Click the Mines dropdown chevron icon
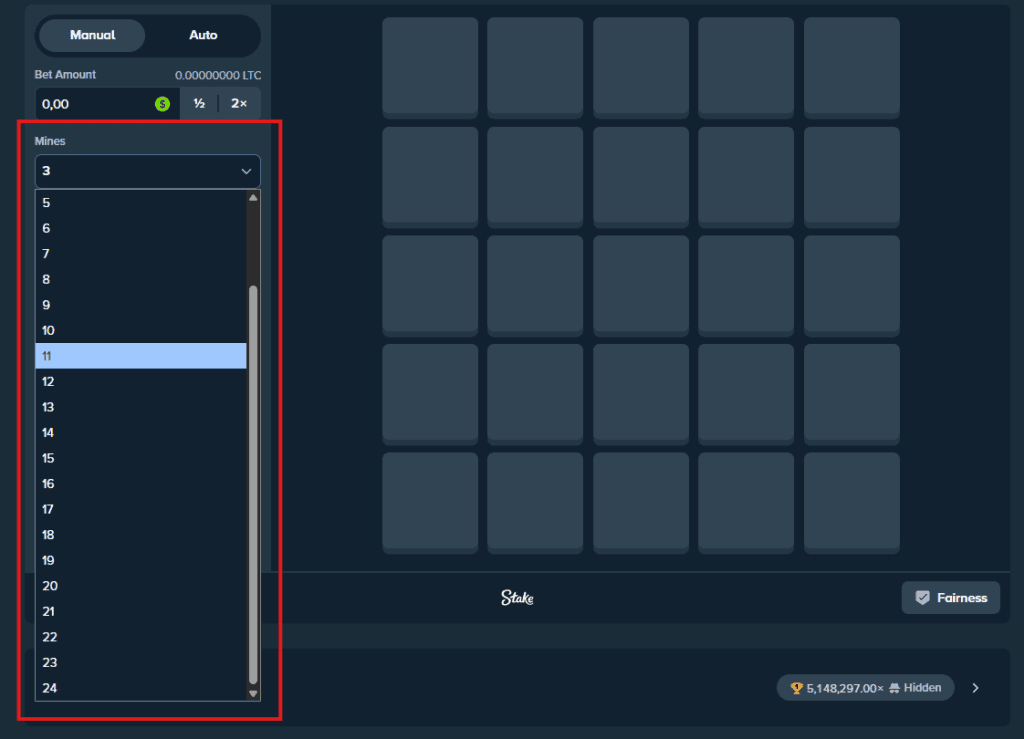The width and height of the screenshot is (1024, 739). pyautogui.click(x=246, y=170)
